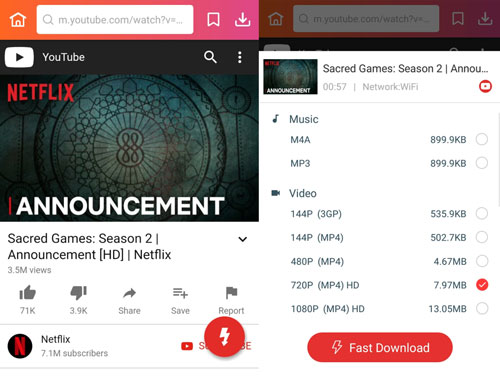Click the Music section note icon

[276, 119]
